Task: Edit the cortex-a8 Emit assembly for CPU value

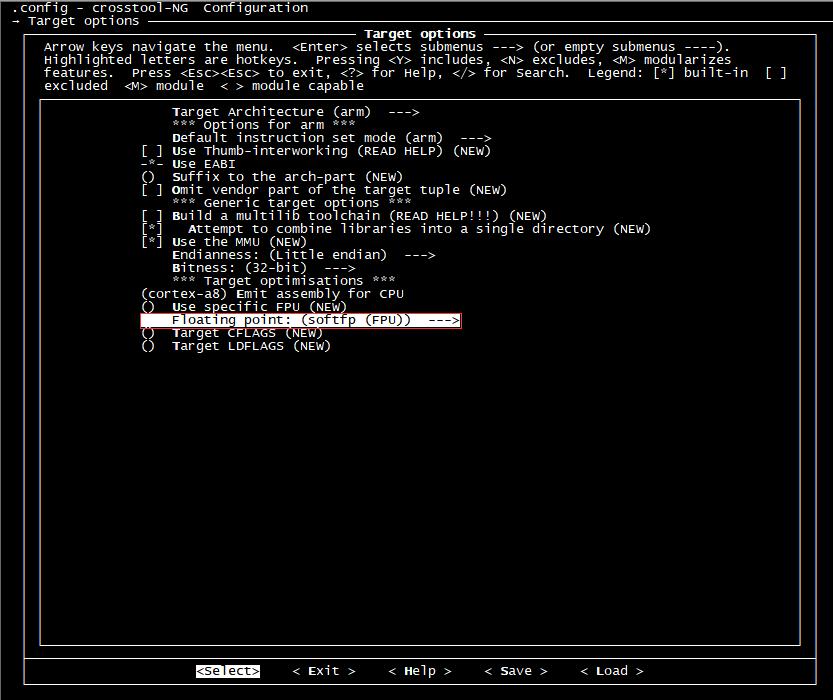Action: [273, 294]
